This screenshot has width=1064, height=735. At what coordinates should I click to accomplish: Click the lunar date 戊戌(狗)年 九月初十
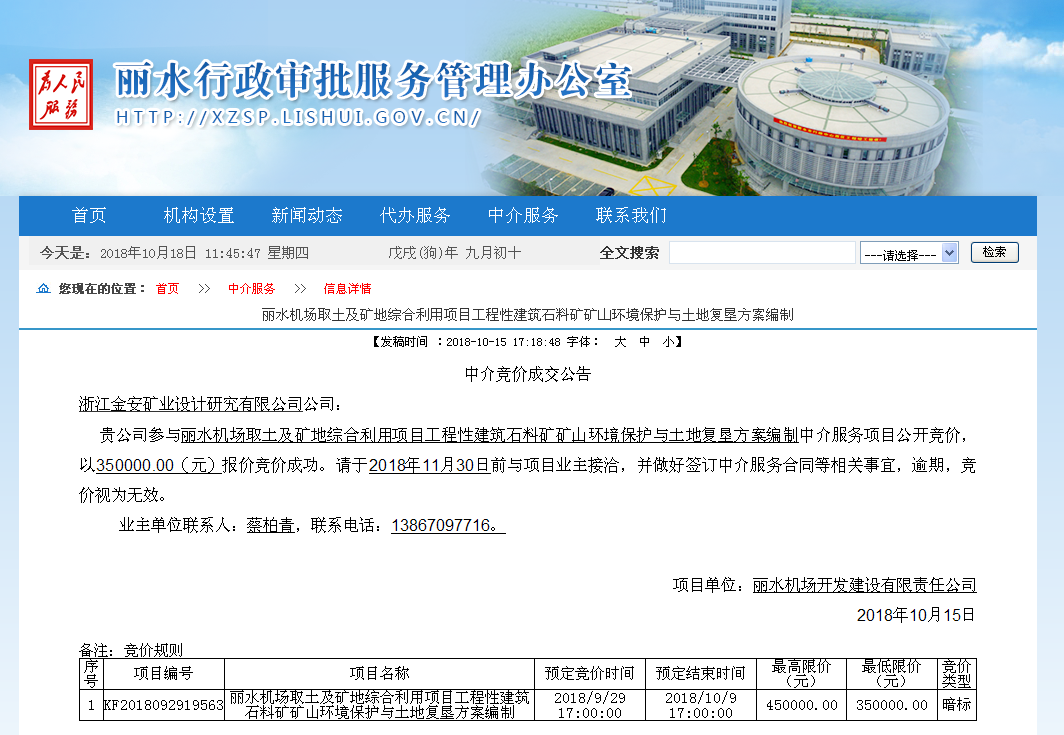click(454, 253)
